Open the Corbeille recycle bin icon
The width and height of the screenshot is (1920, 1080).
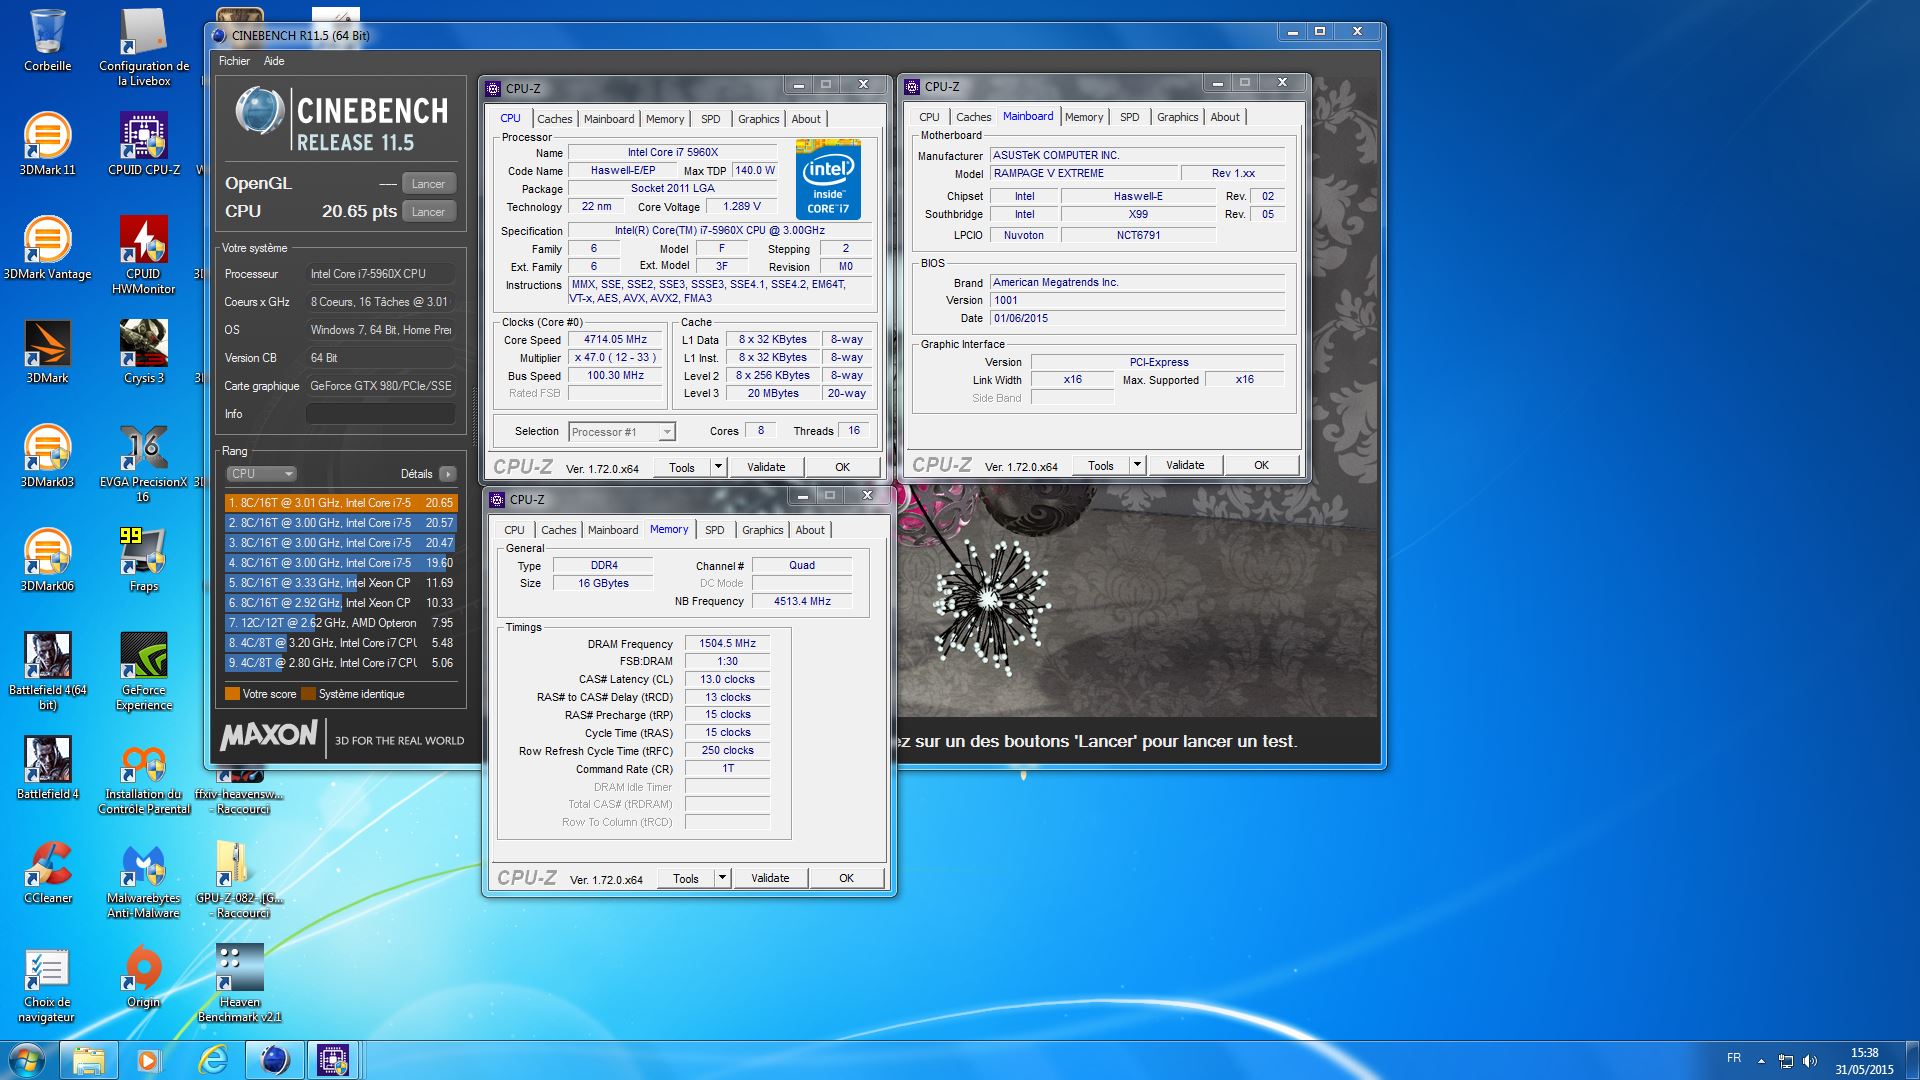pos(47,41)
